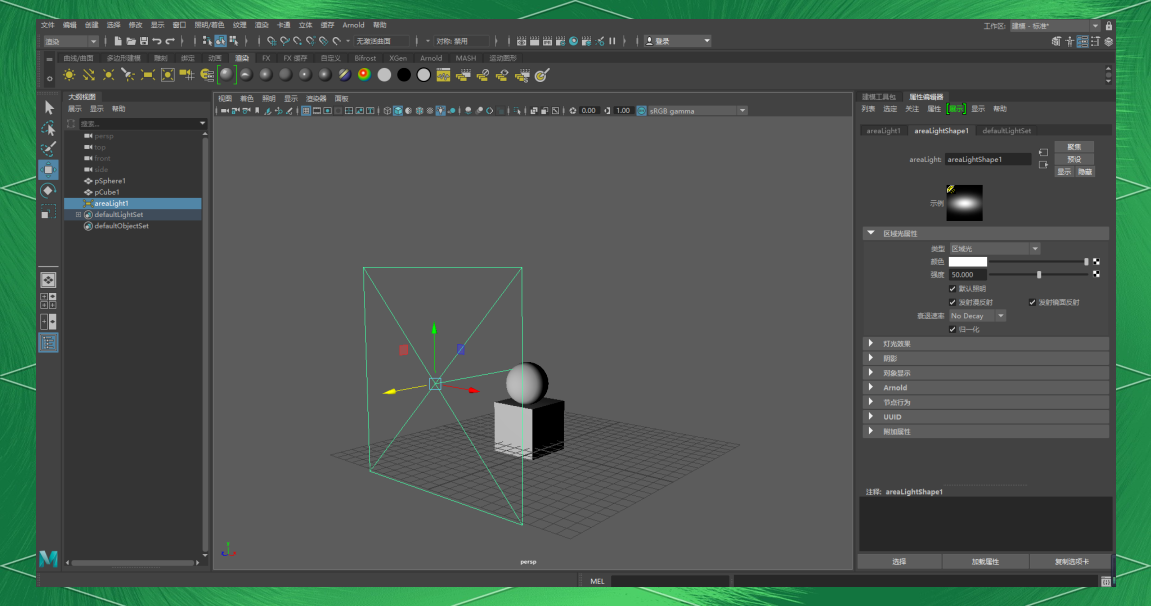Screen dimensions: 1151x606
Task: Click the New Scene icon
Action: tap(117, 41)
